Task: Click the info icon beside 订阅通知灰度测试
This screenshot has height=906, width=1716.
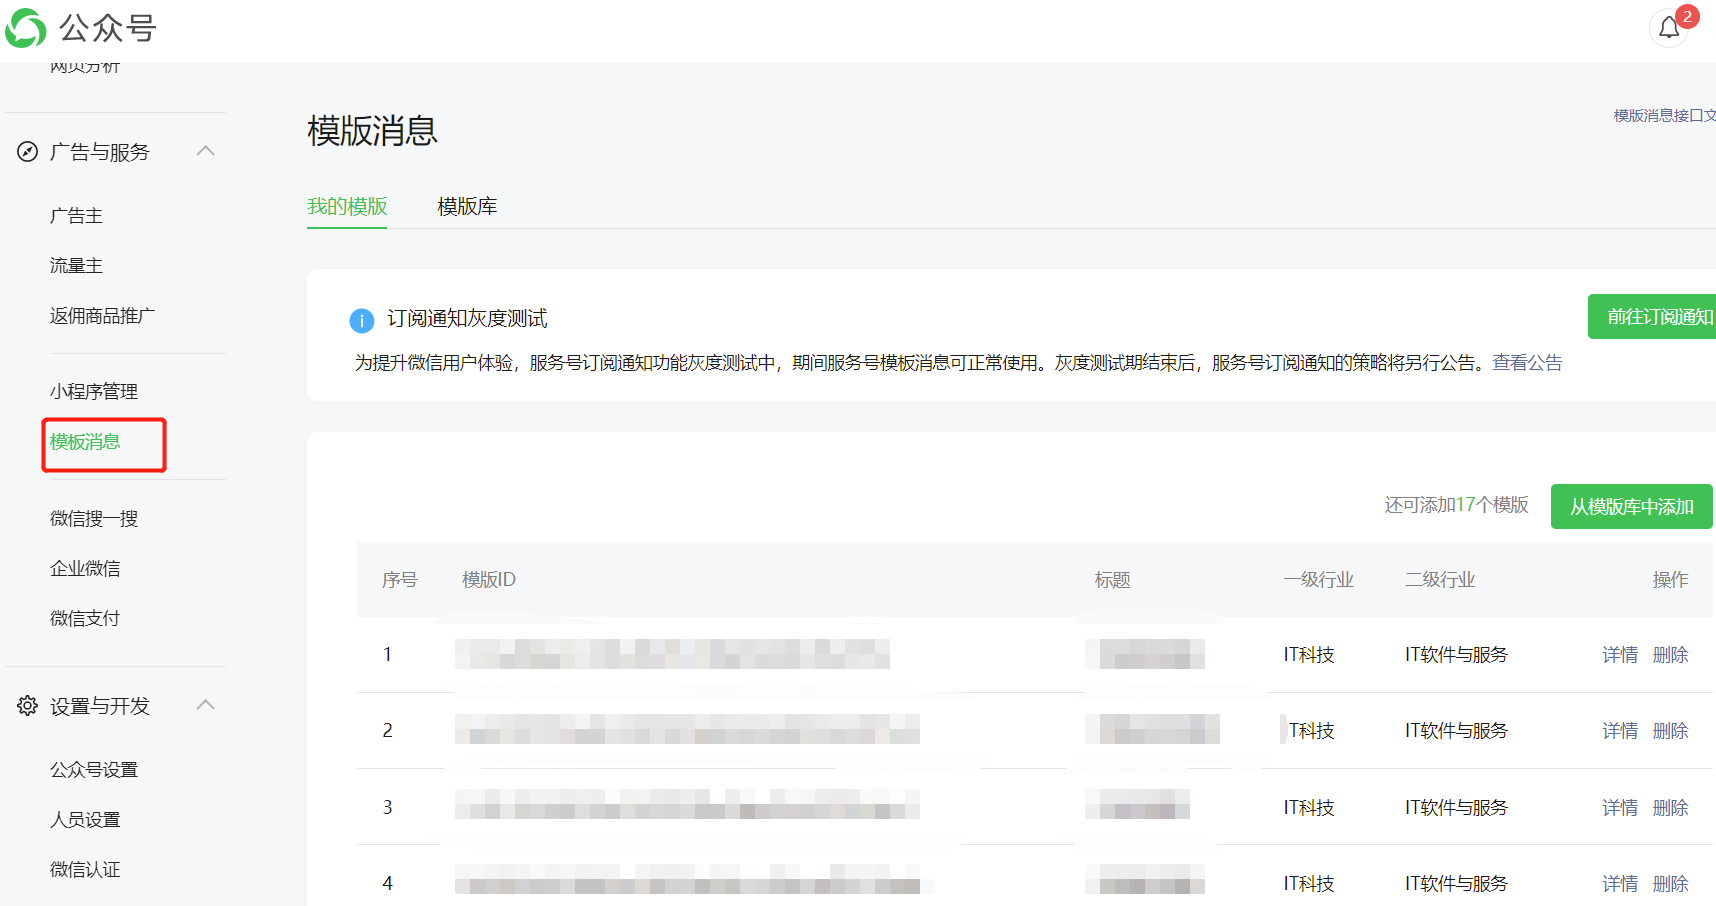Action: (x=362, y=320)
